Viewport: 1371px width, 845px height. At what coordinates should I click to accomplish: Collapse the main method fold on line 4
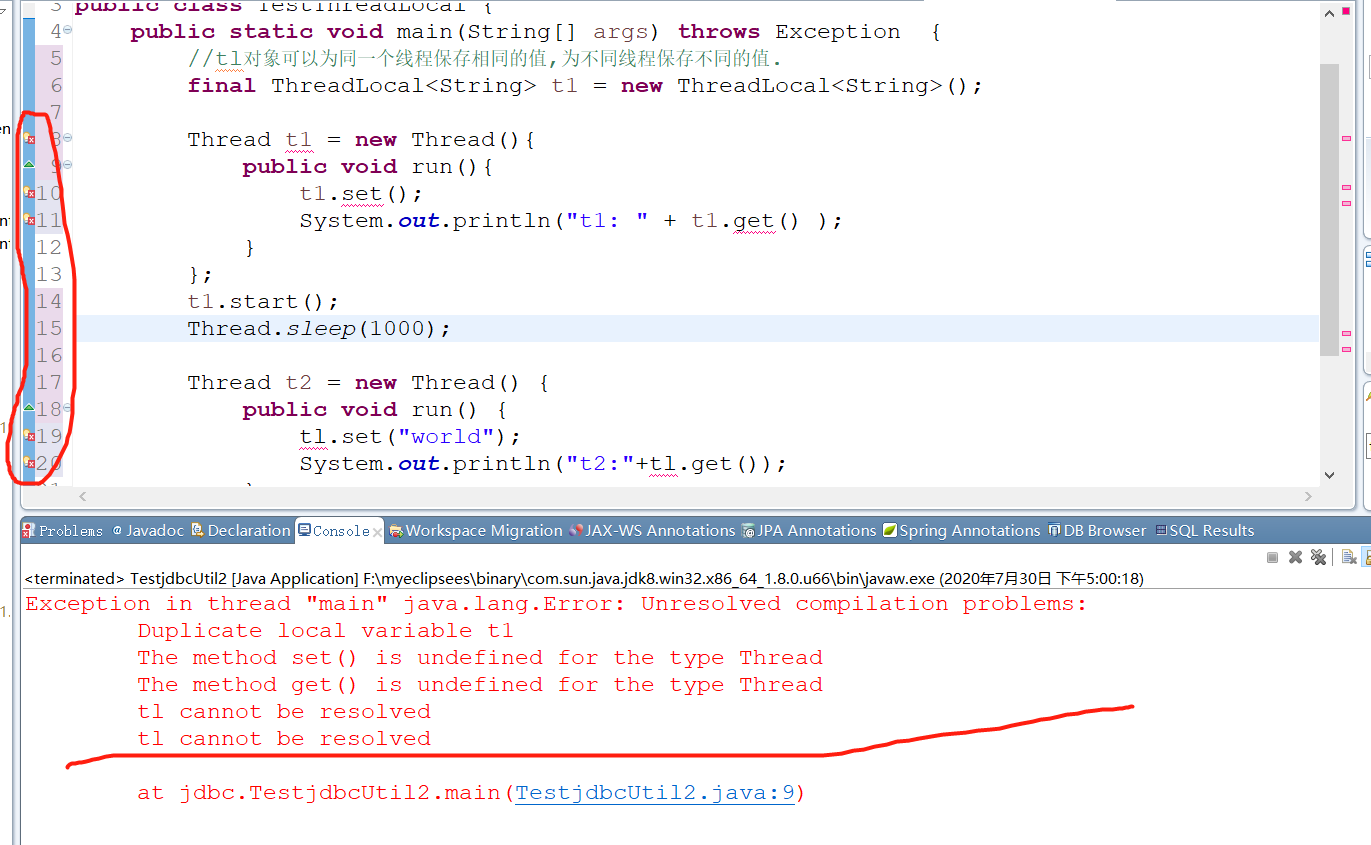coord(68,31)
